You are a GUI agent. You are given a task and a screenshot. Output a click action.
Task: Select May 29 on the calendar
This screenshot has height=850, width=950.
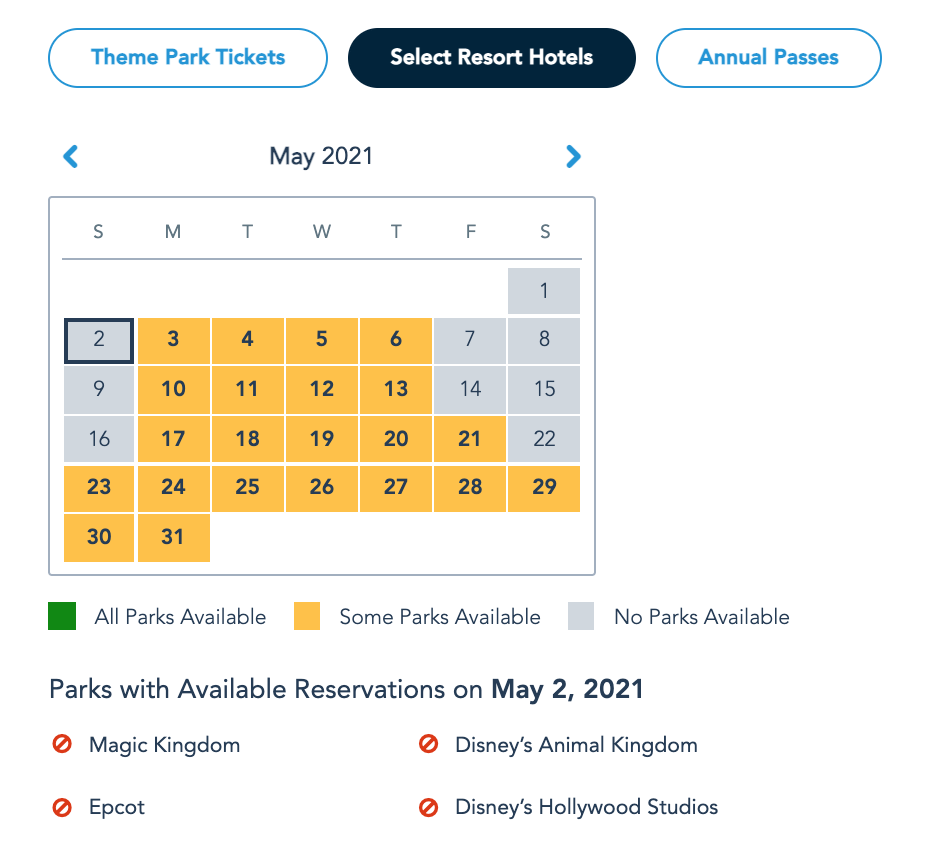tap(544, 487)
